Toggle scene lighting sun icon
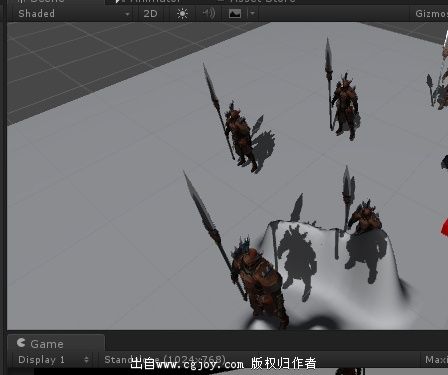The image size is (448, 375). (182, 14)
